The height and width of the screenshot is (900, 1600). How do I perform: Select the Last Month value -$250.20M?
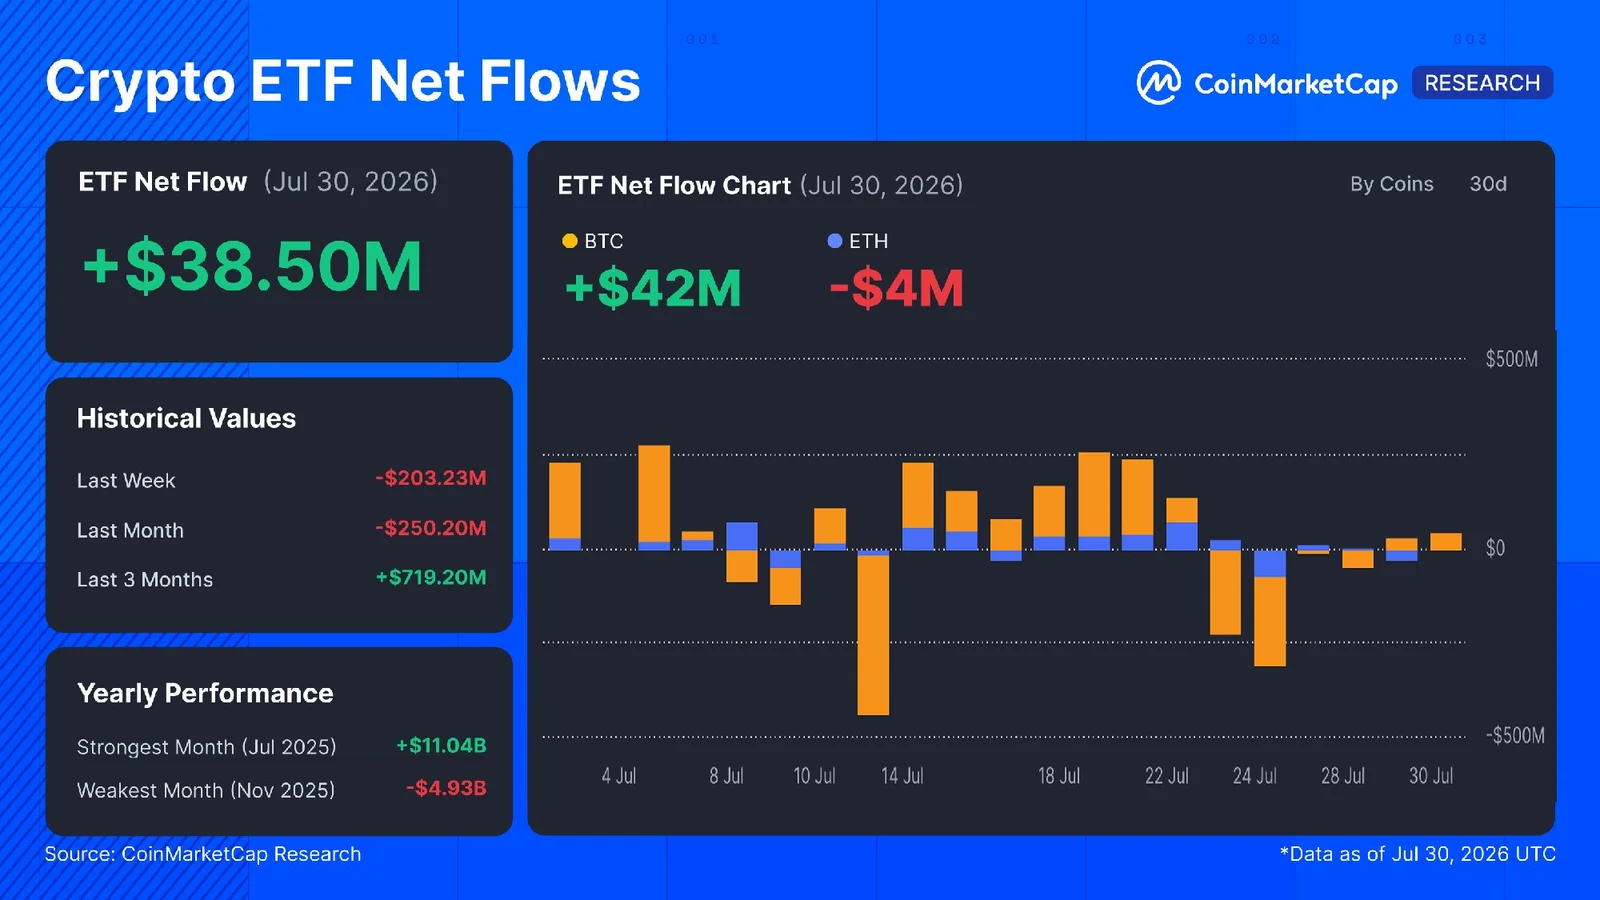click(x=431, y=528)
